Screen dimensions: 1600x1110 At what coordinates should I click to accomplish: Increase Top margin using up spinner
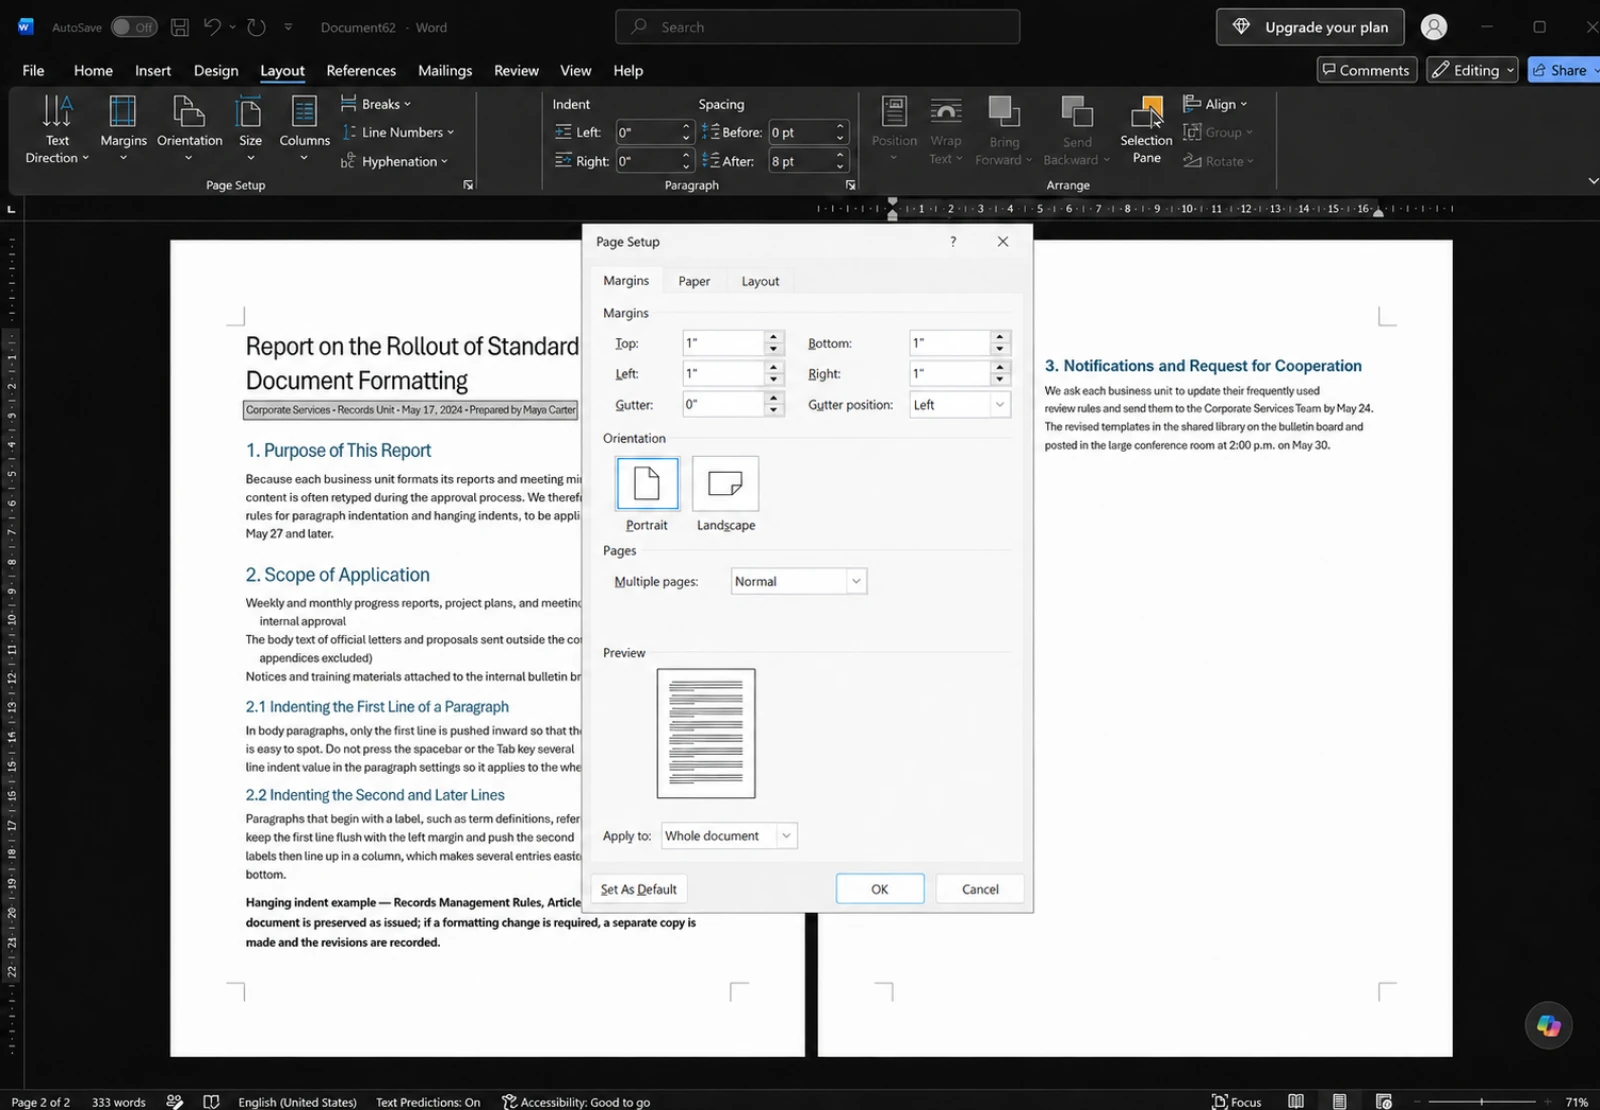[774, 337]
